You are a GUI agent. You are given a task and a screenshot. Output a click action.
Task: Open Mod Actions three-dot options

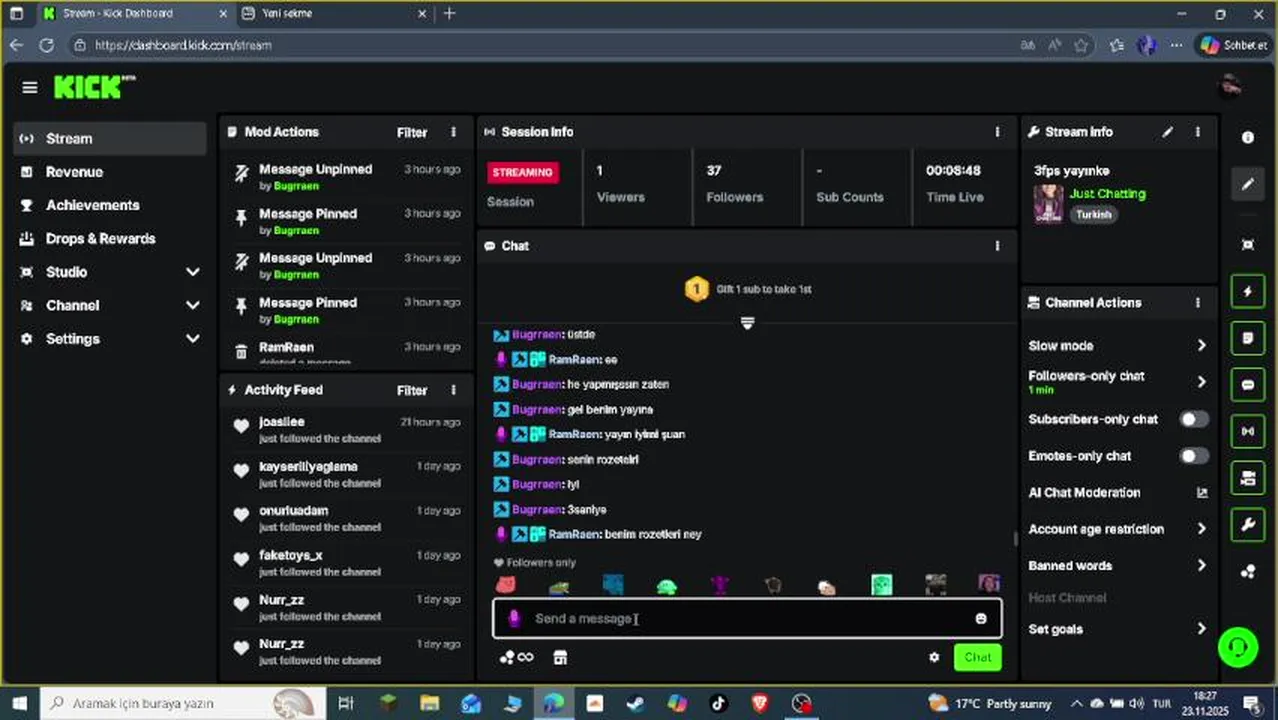(453, 132)
